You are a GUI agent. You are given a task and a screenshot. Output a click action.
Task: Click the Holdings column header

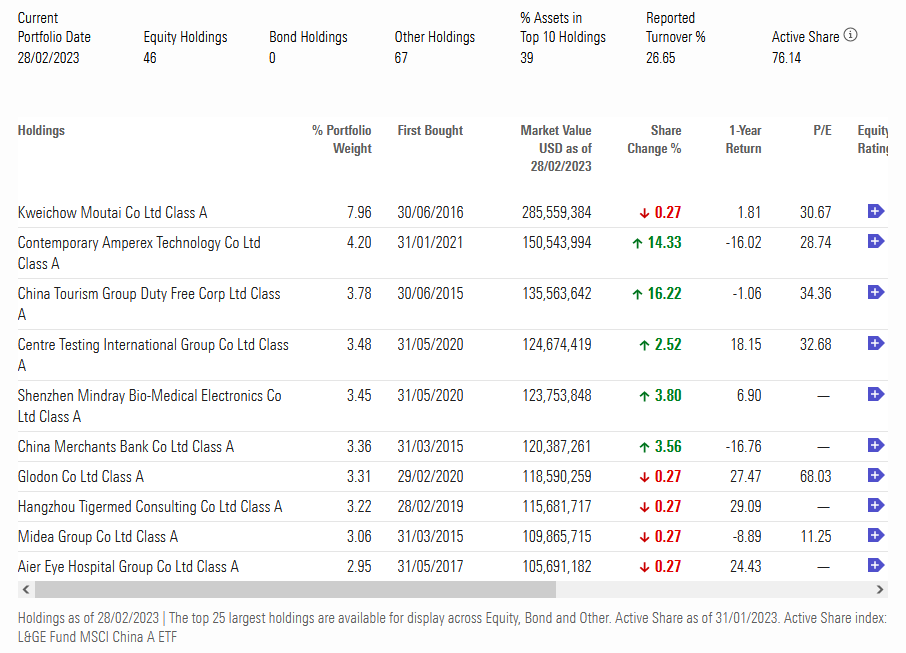point(41,130)
